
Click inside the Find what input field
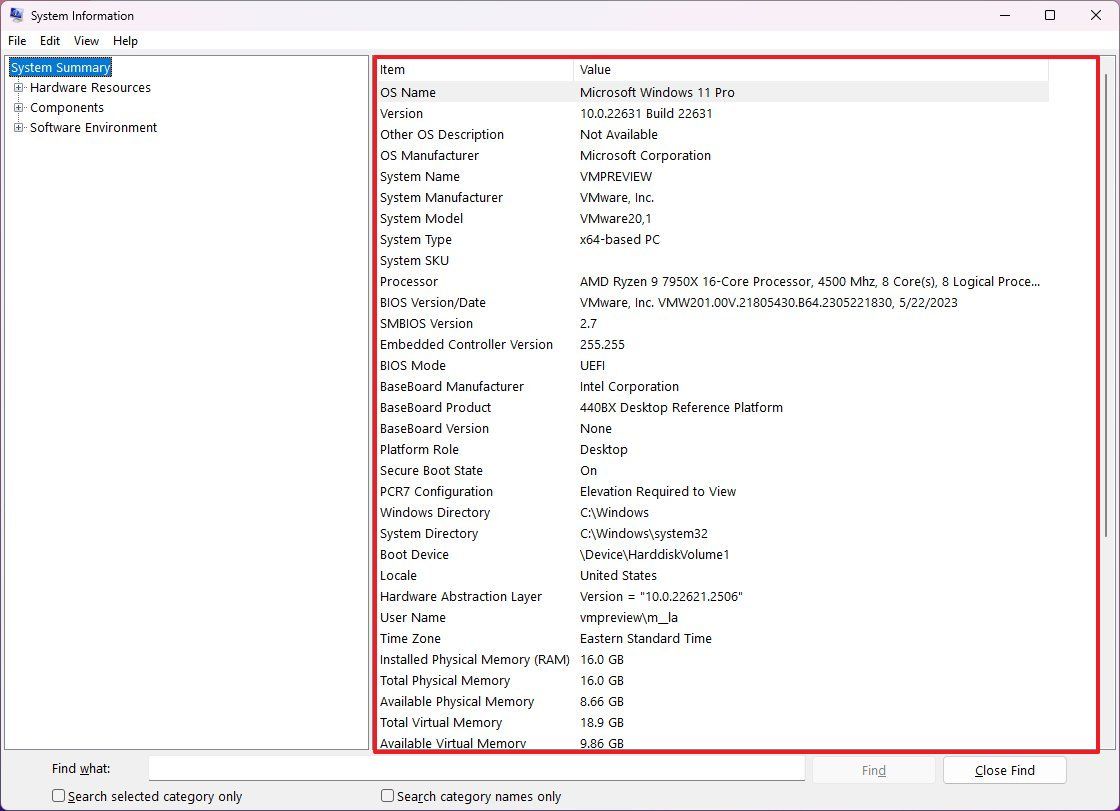pos(476,768)
